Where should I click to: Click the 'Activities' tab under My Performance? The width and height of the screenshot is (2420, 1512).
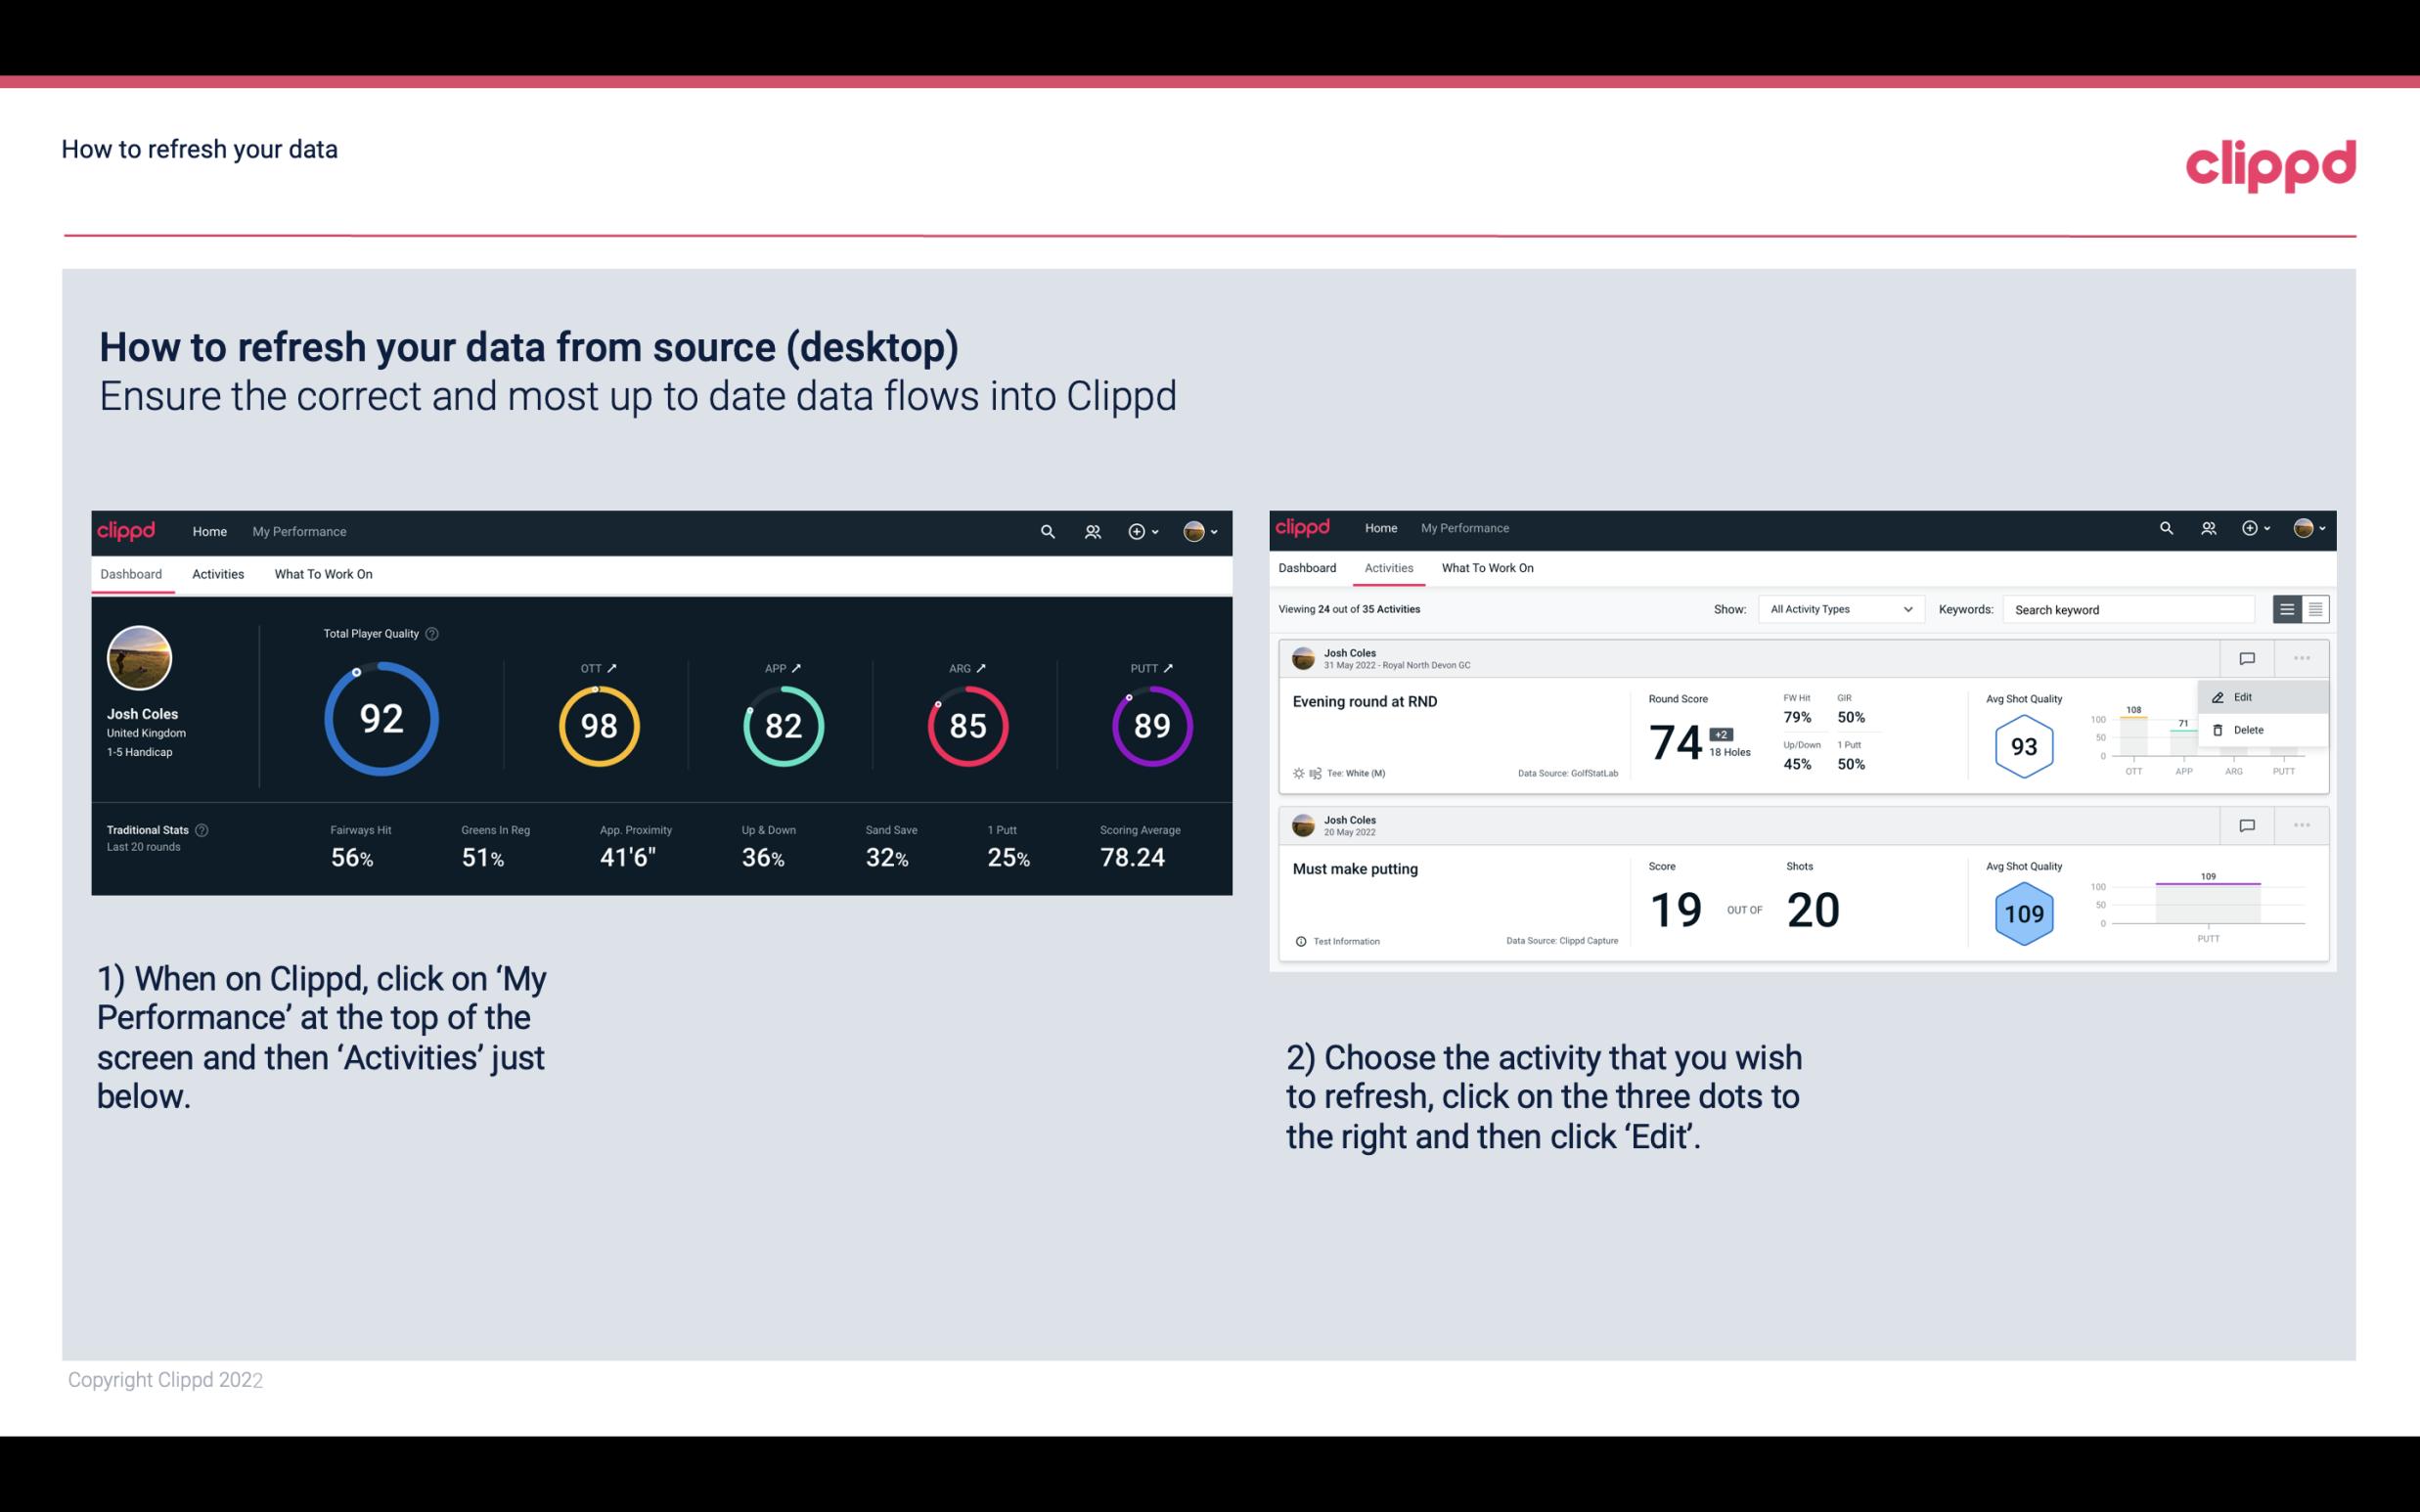click(218, 573)
